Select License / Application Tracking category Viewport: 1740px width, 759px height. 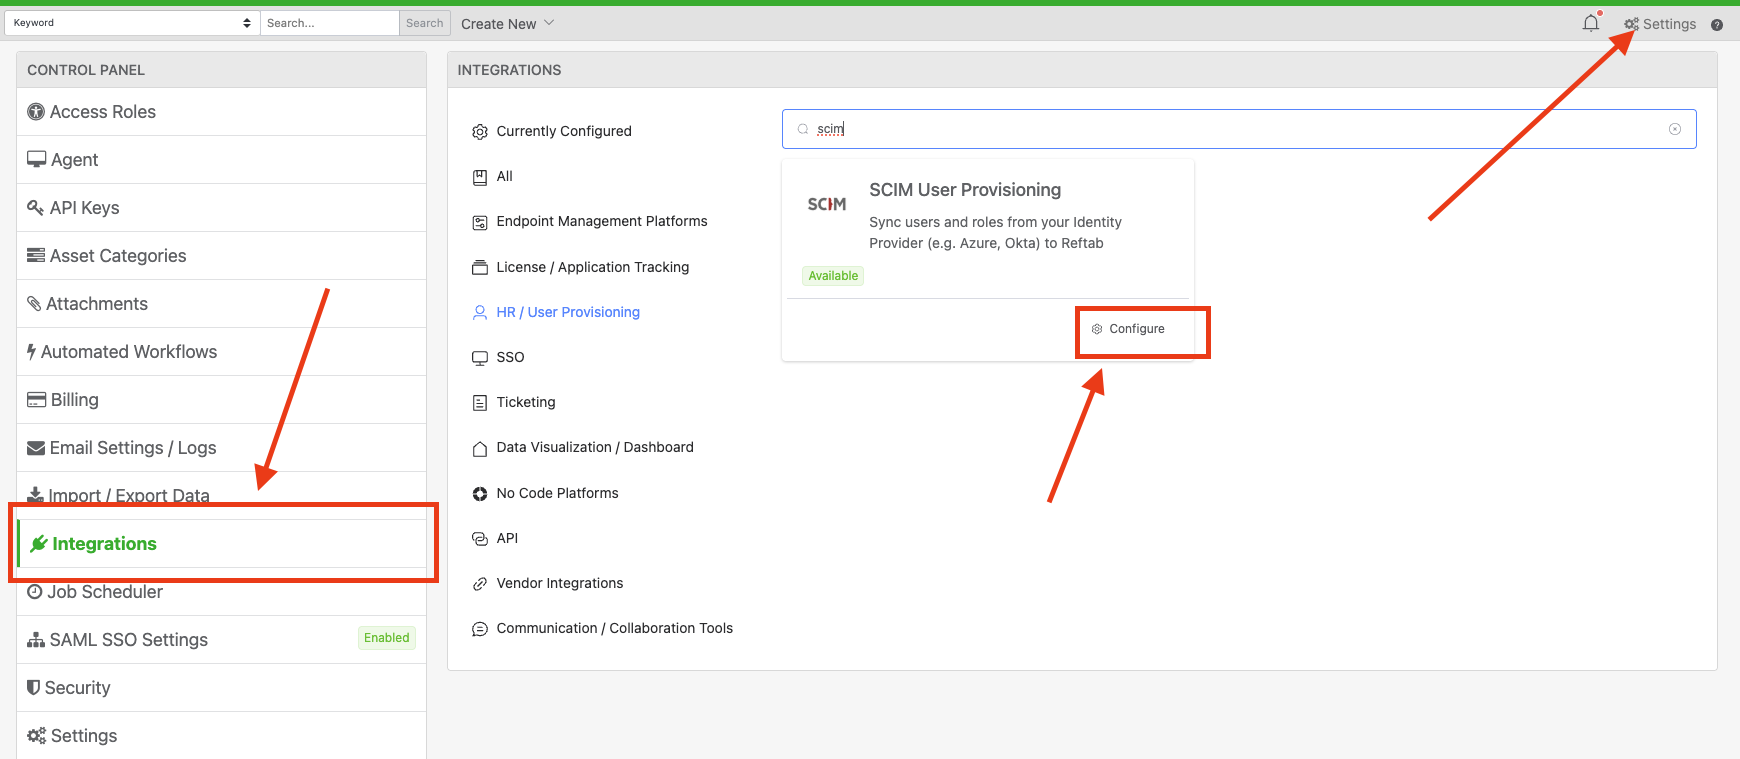point(593,267)
